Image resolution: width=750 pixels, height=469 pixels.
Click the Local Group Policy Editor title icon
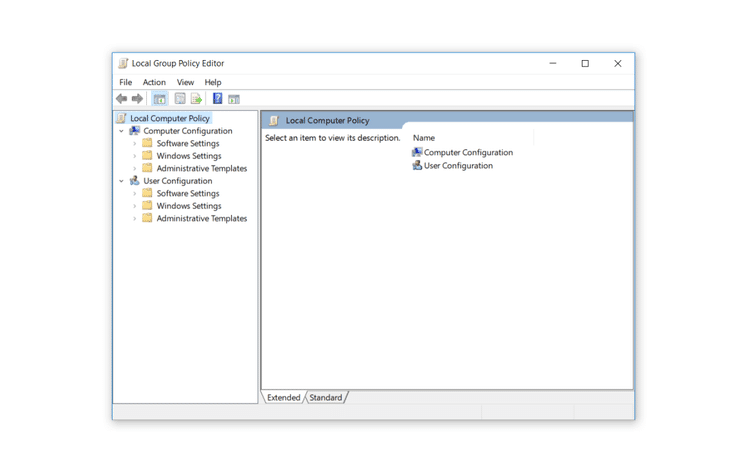pyautogui.click(x=123, y=64)
